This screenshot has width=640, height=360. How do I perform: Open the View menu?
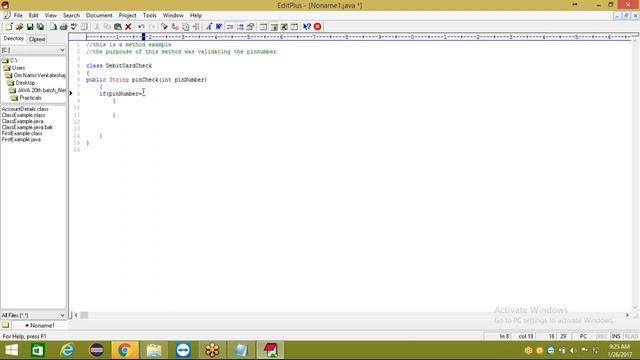[51, 16]
